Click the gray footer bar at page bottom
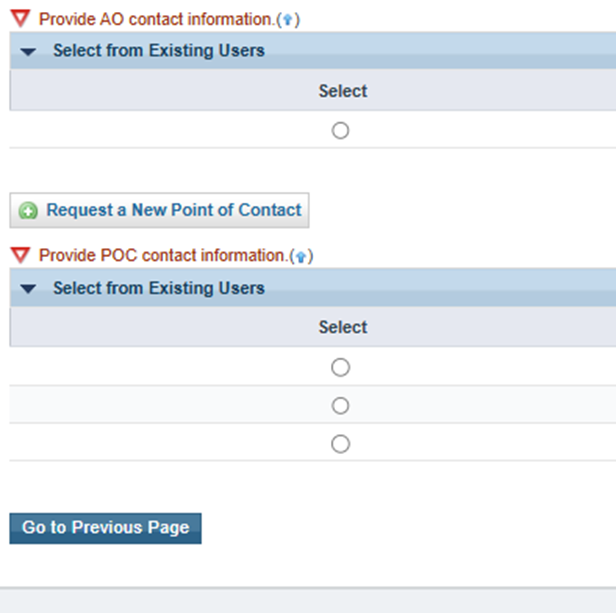The height and width of the screenshot is (613, 616). point(308,600)
